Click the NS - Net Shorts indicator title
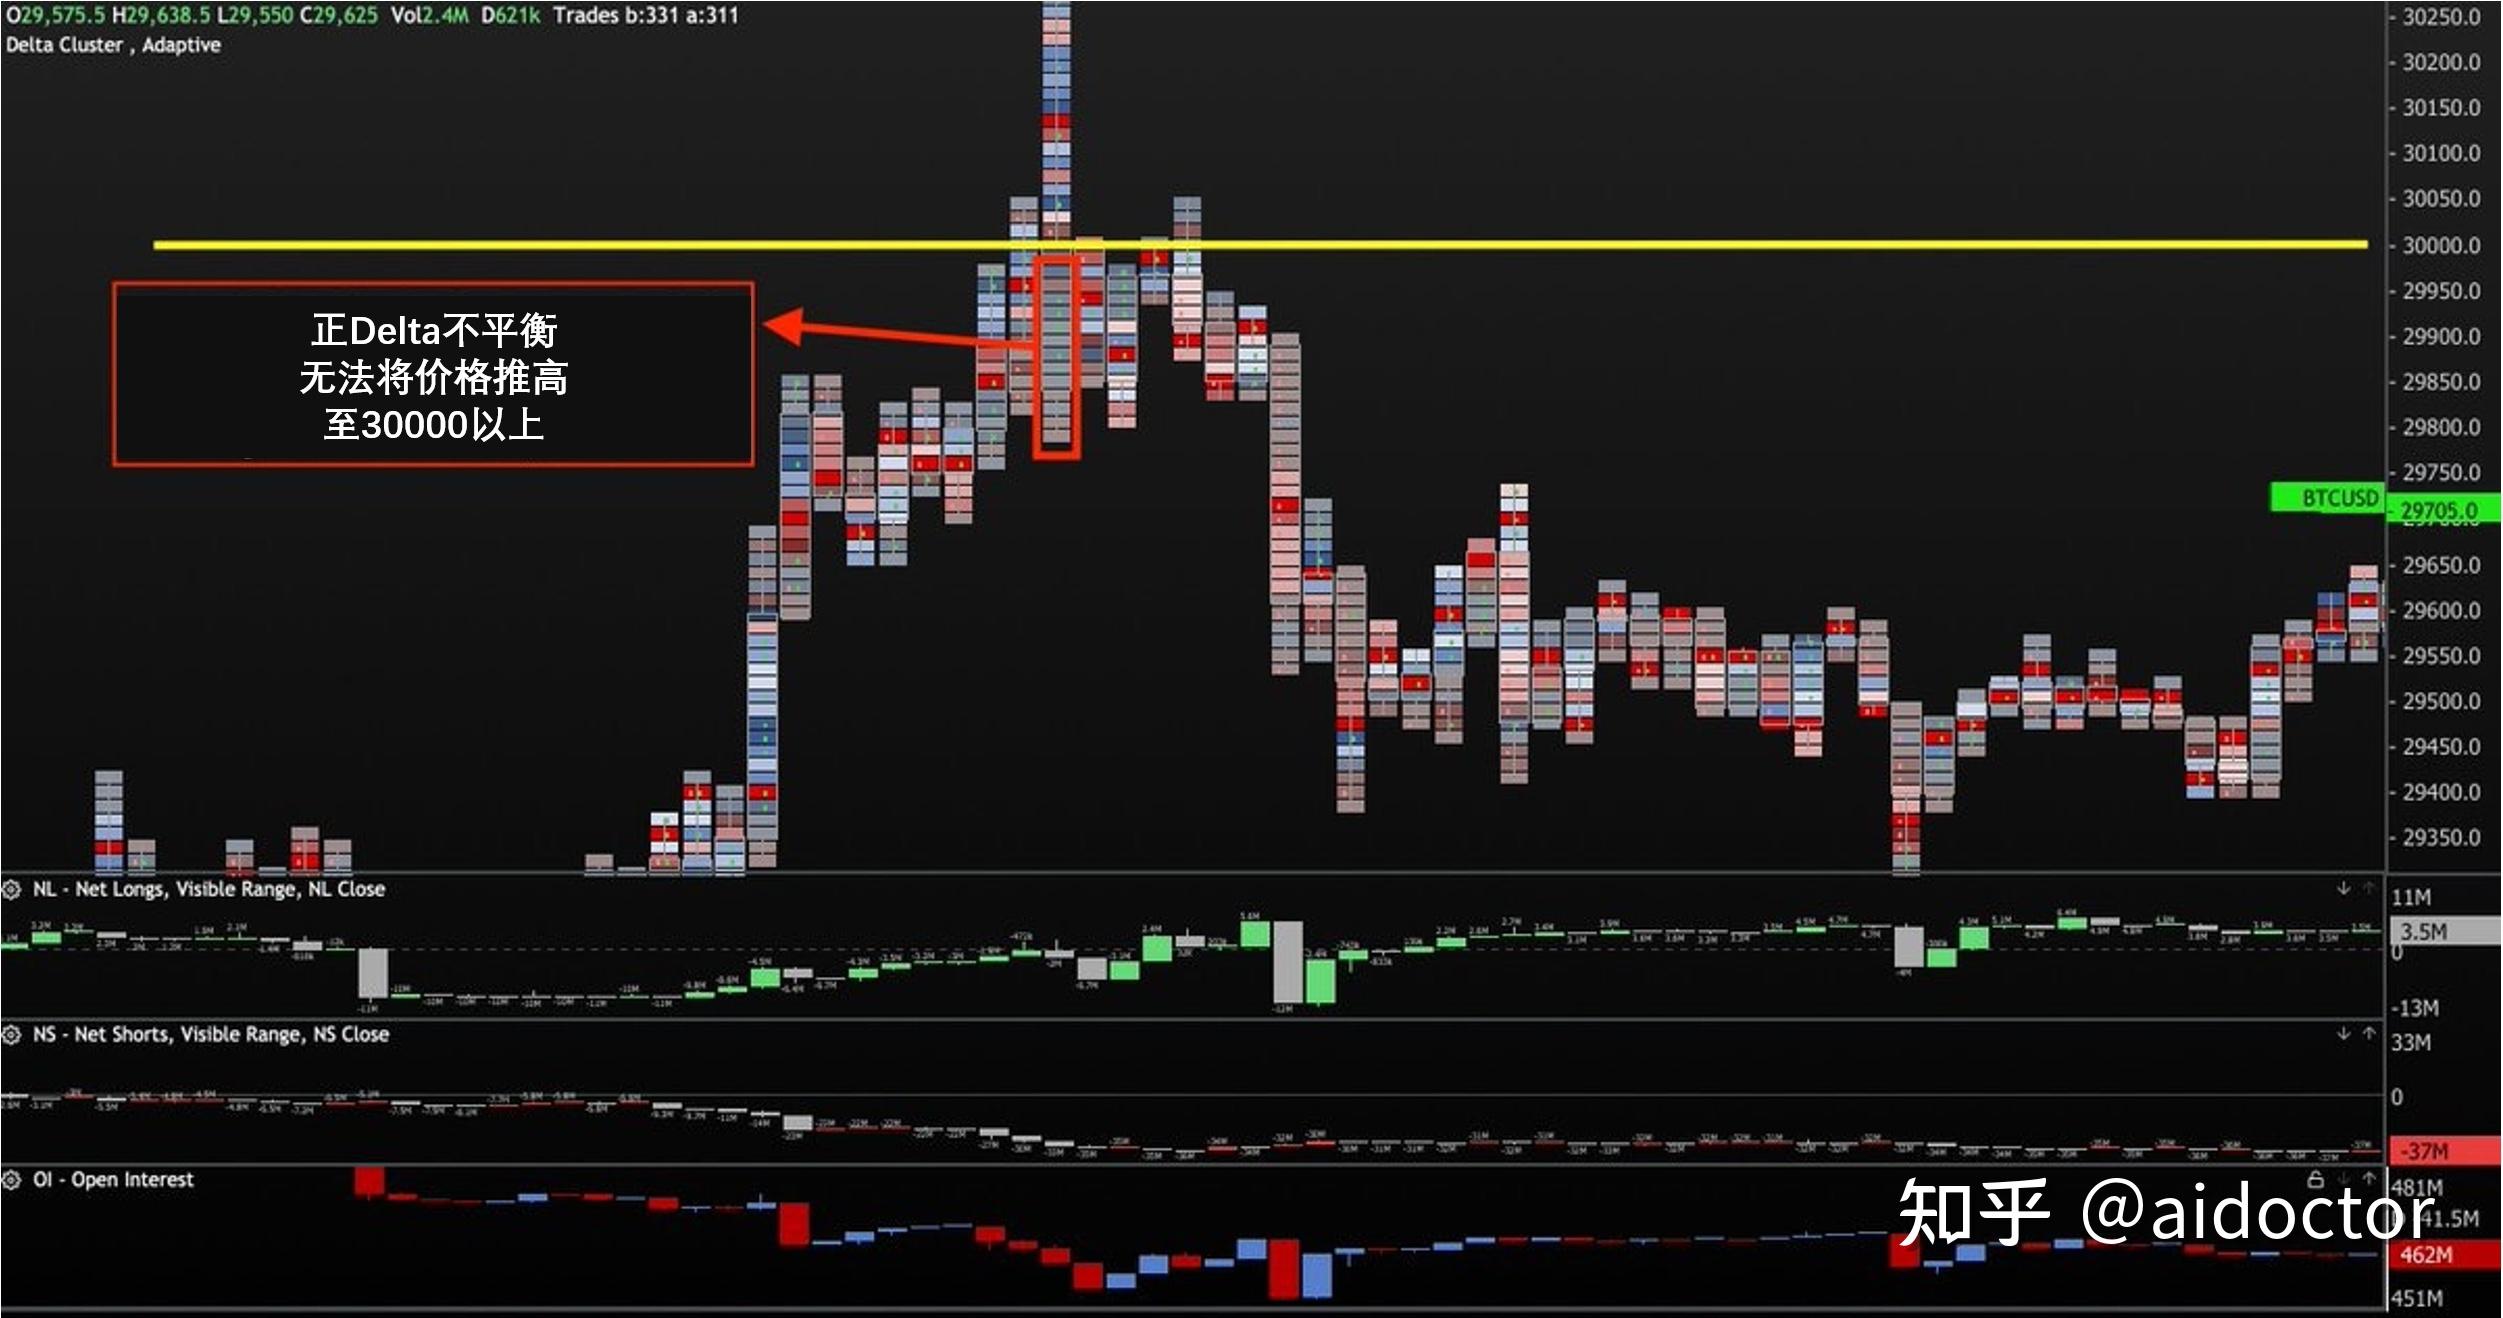This screenshot has height=1318, width=2503. (x=210, y=1034)
